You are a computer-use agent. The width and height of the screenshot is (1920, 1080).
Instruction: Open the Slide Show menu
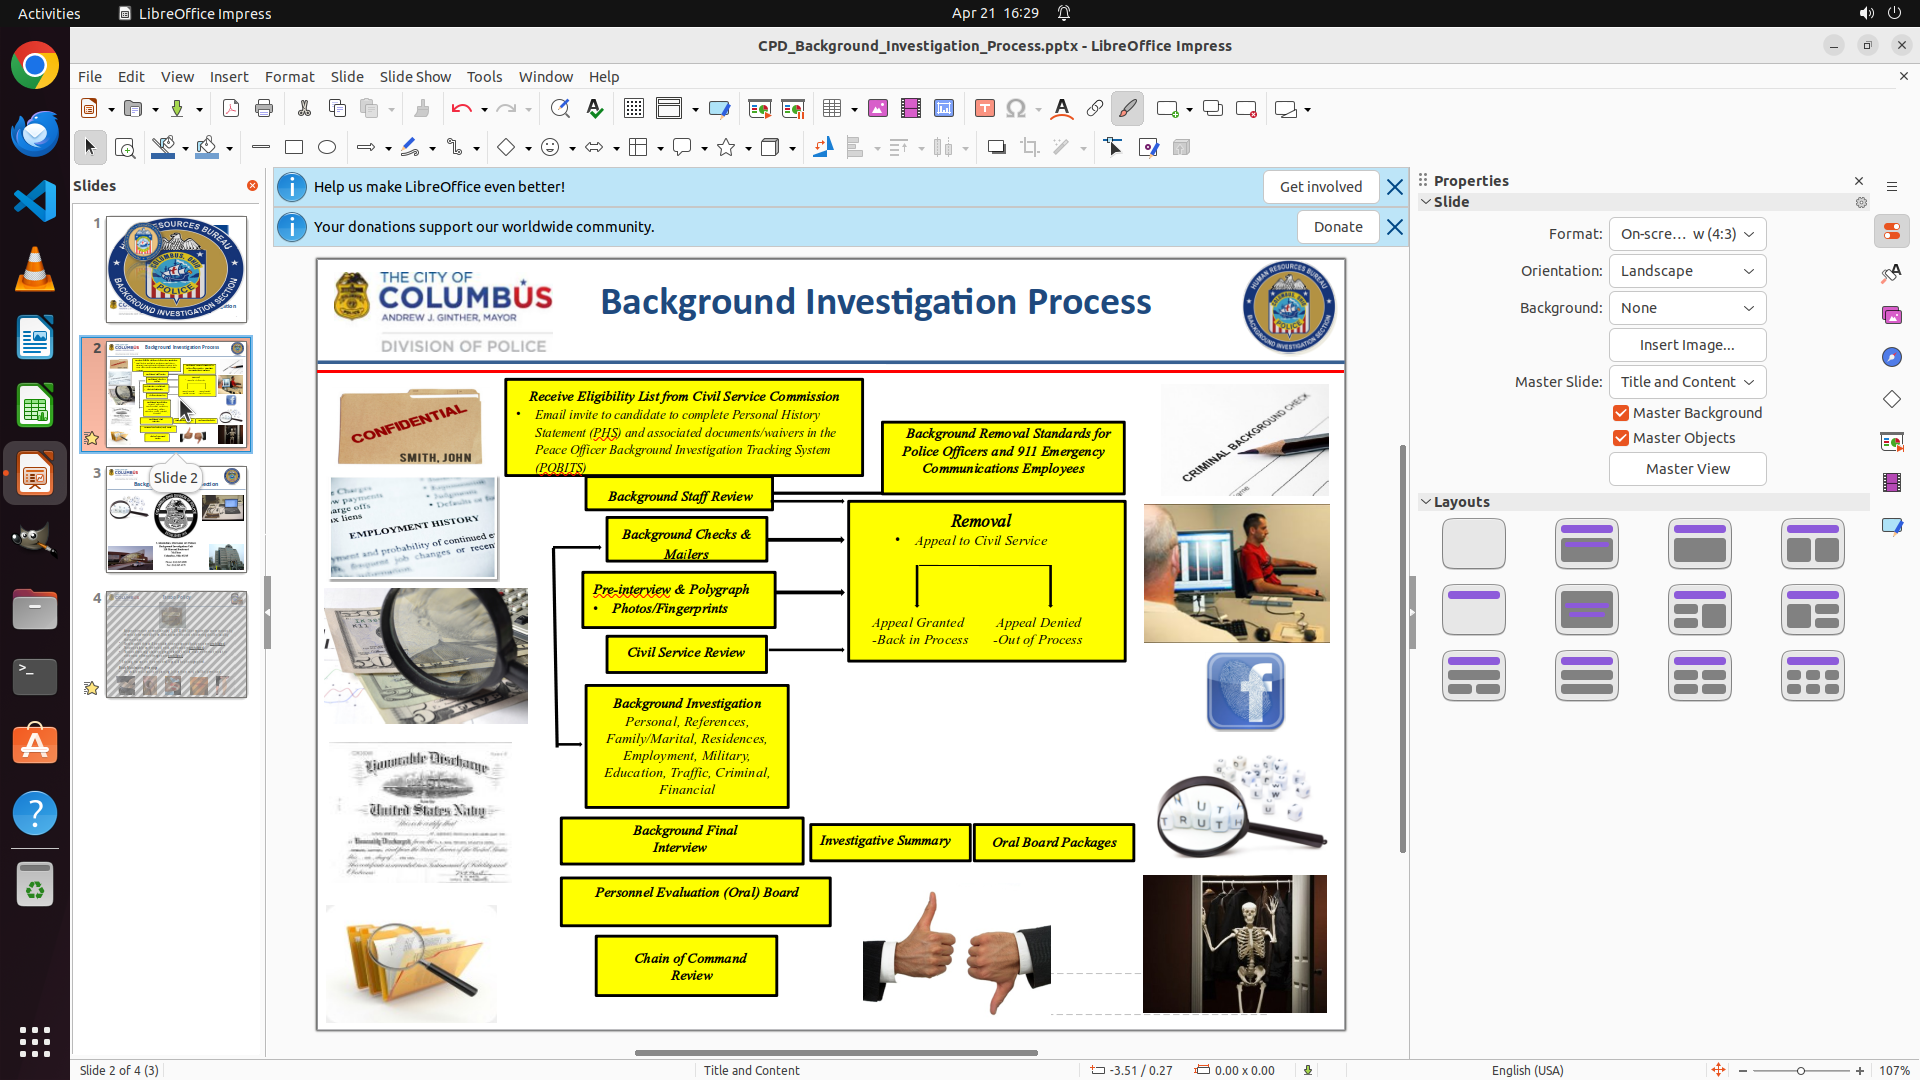414,77
